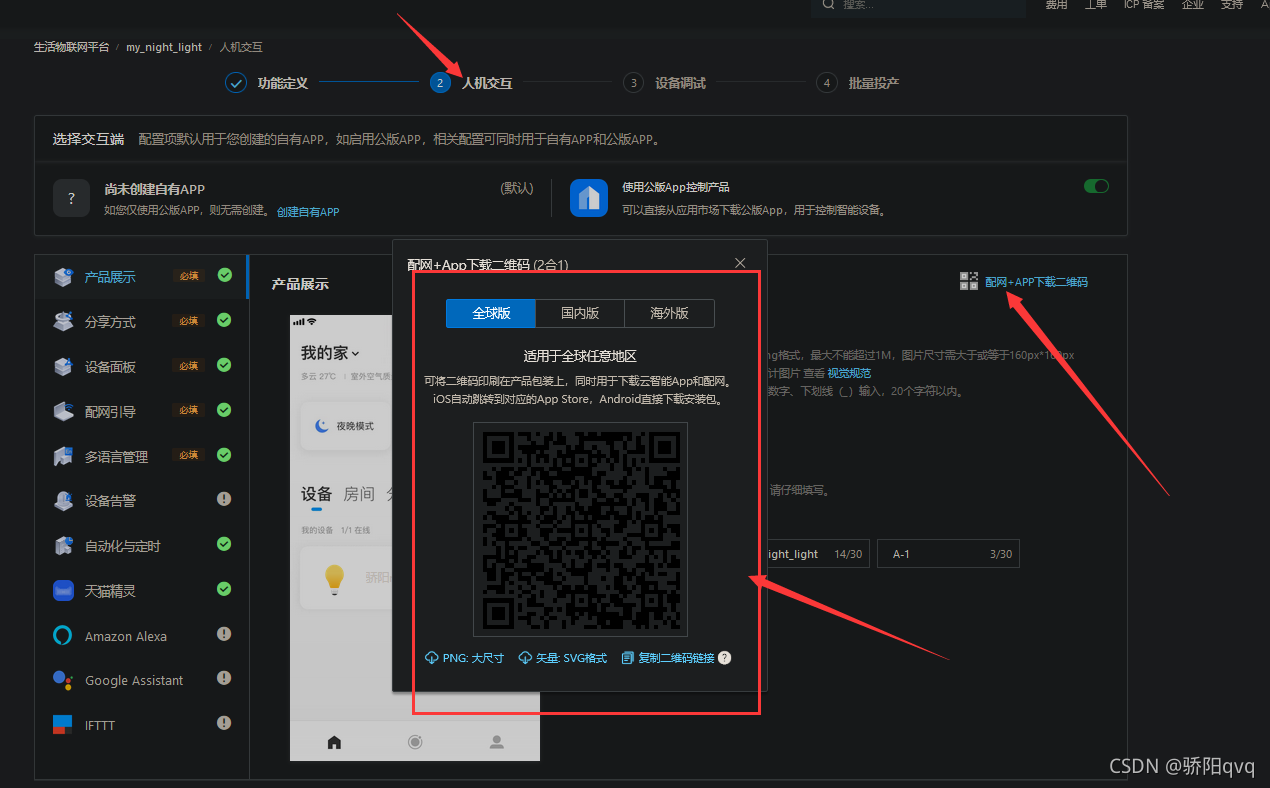Click the 夜晚模式 card in preview
This screenshot has height=788, width=1270.
[x=345, y=426]
